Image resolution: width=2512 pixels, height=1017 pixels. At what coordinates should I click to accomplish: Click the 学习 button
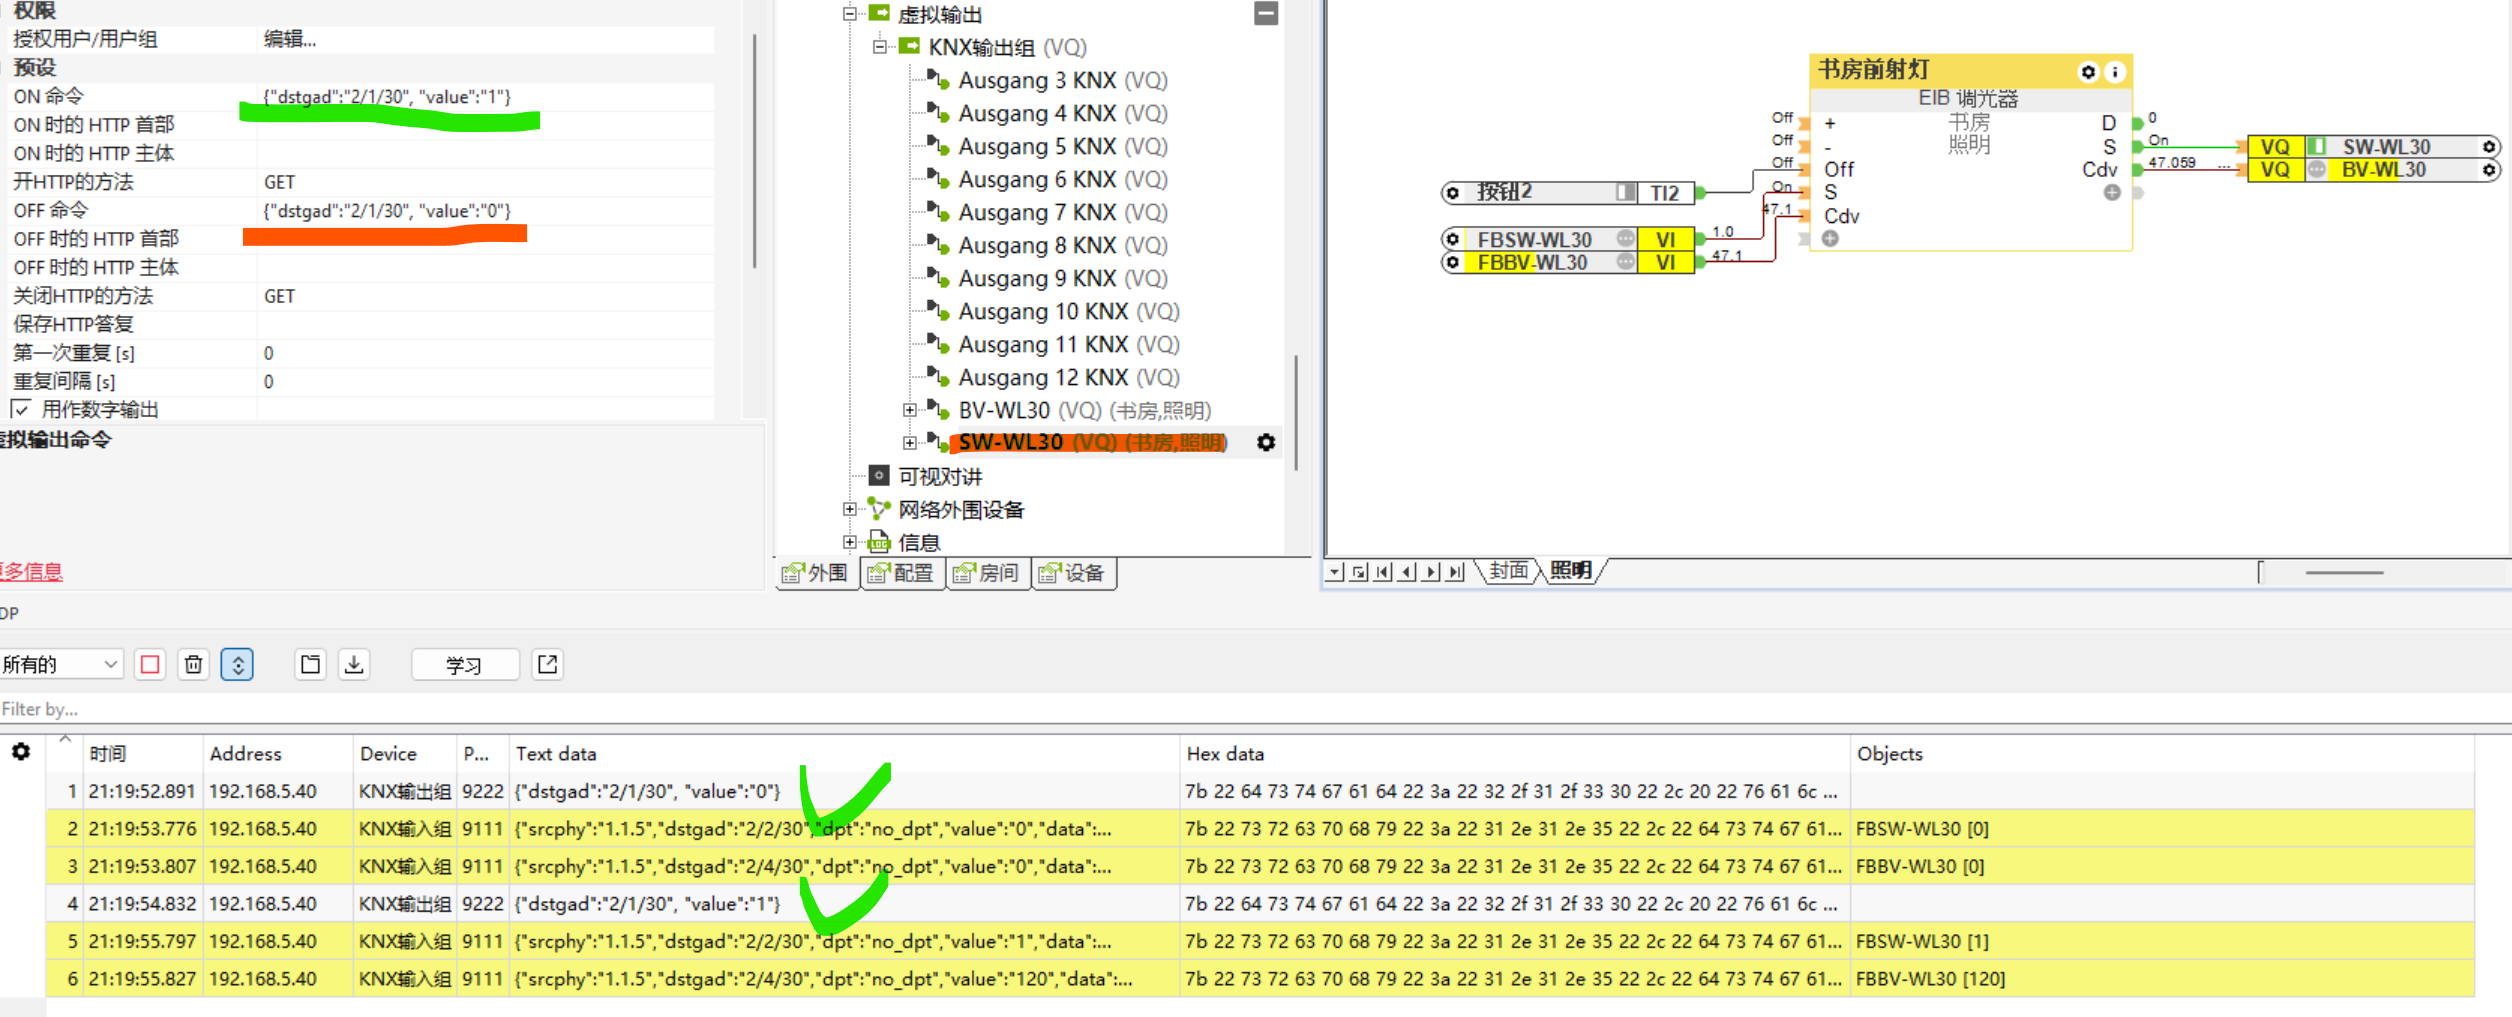(465, 664)
